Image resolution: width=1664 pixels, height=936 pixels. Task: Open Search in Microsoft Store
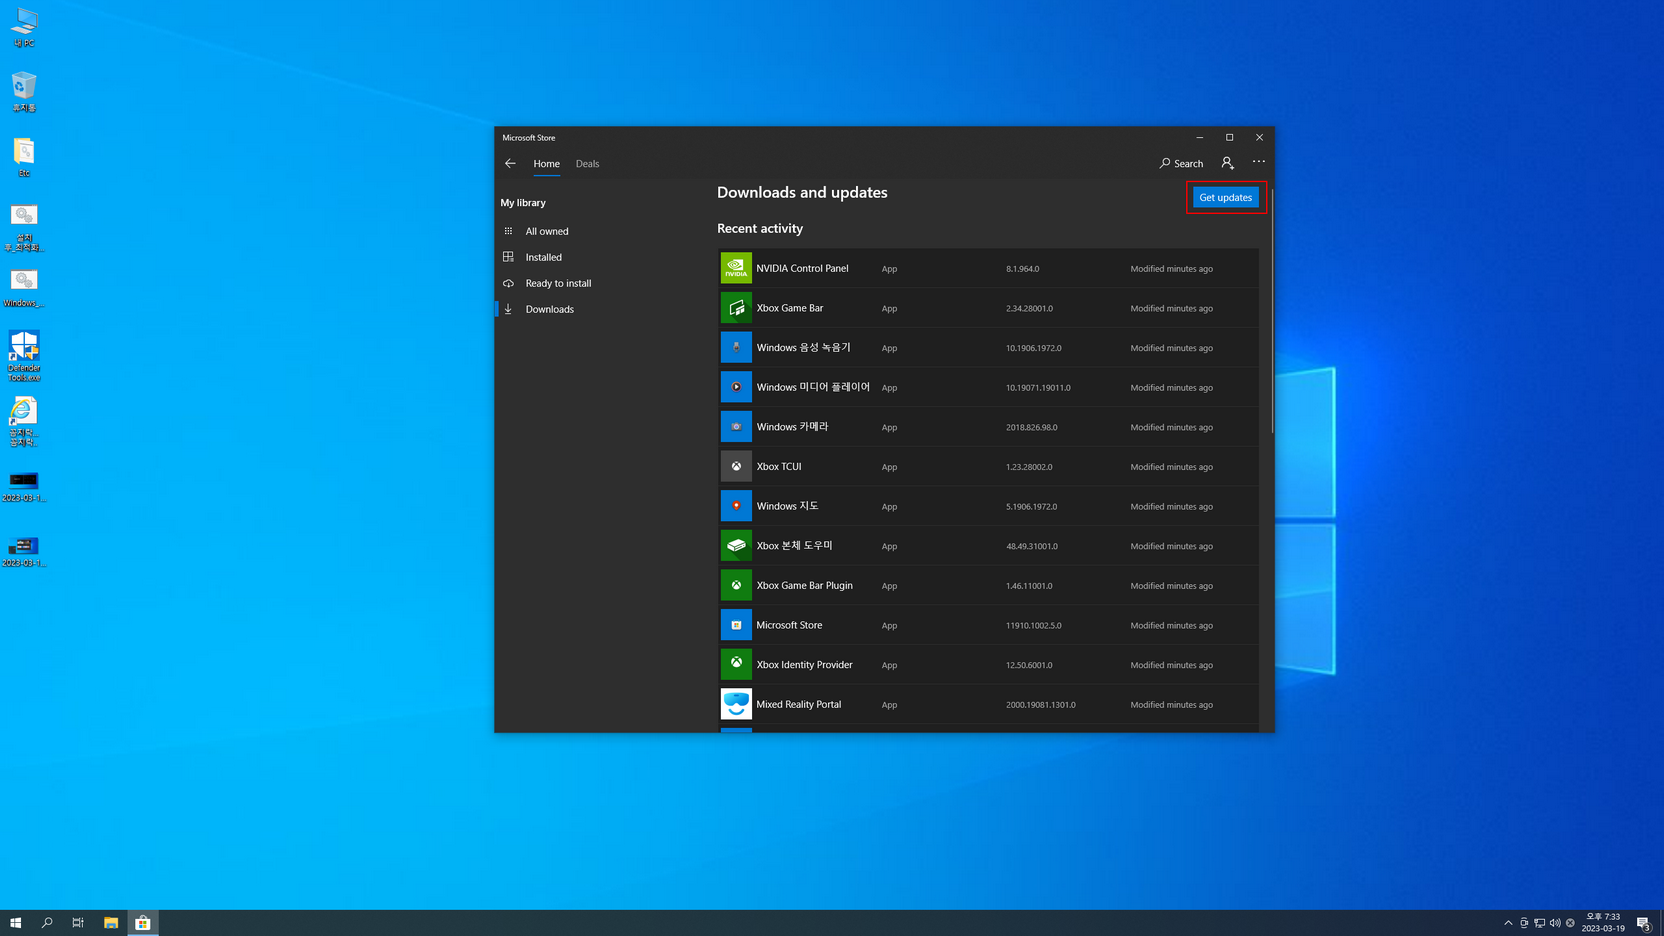1181,163
